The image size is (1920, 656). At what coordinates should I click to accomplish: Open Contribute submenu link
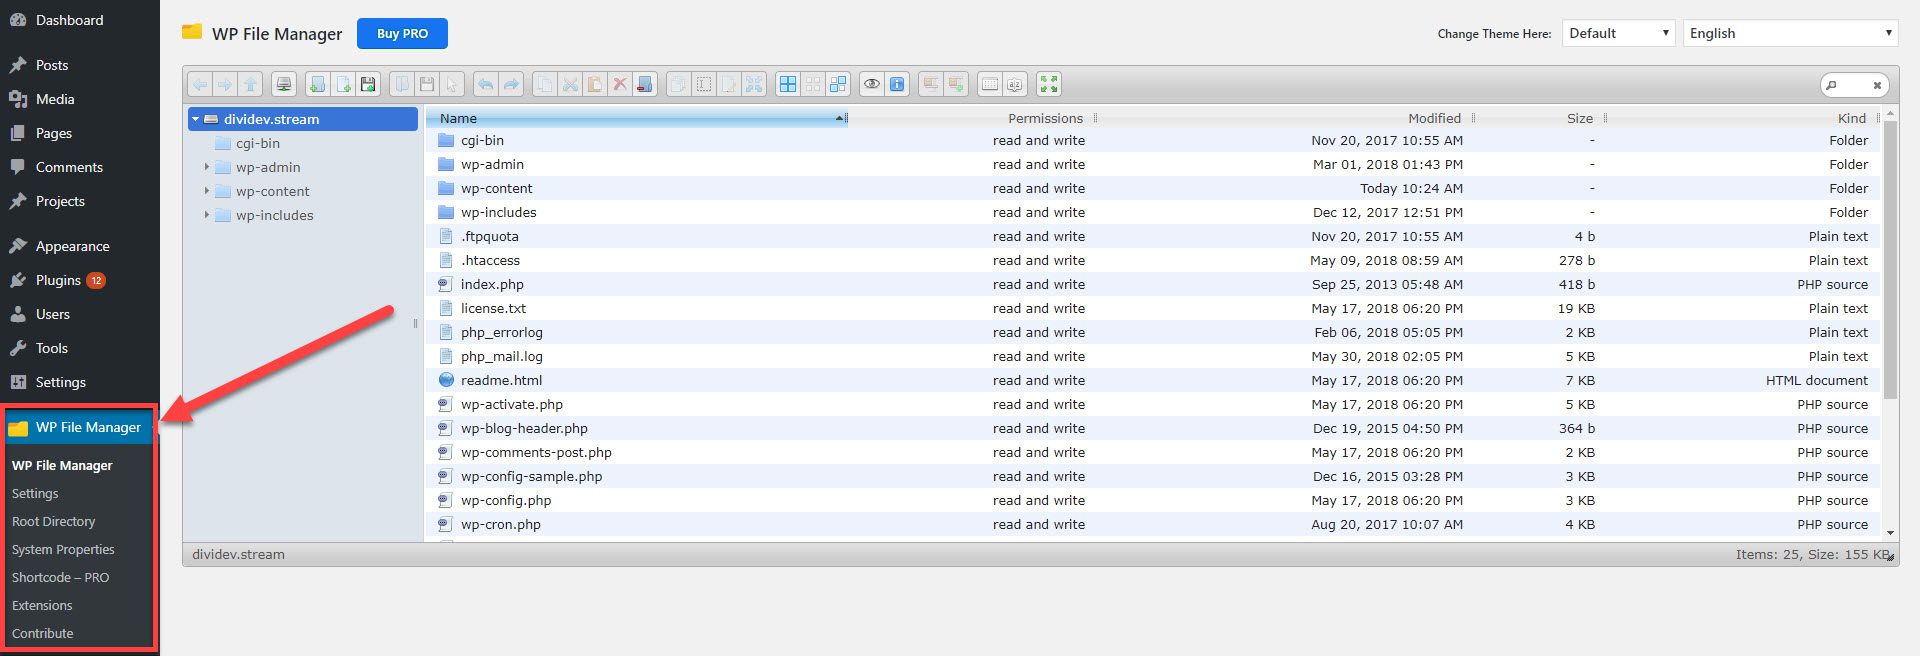point(42,633)
